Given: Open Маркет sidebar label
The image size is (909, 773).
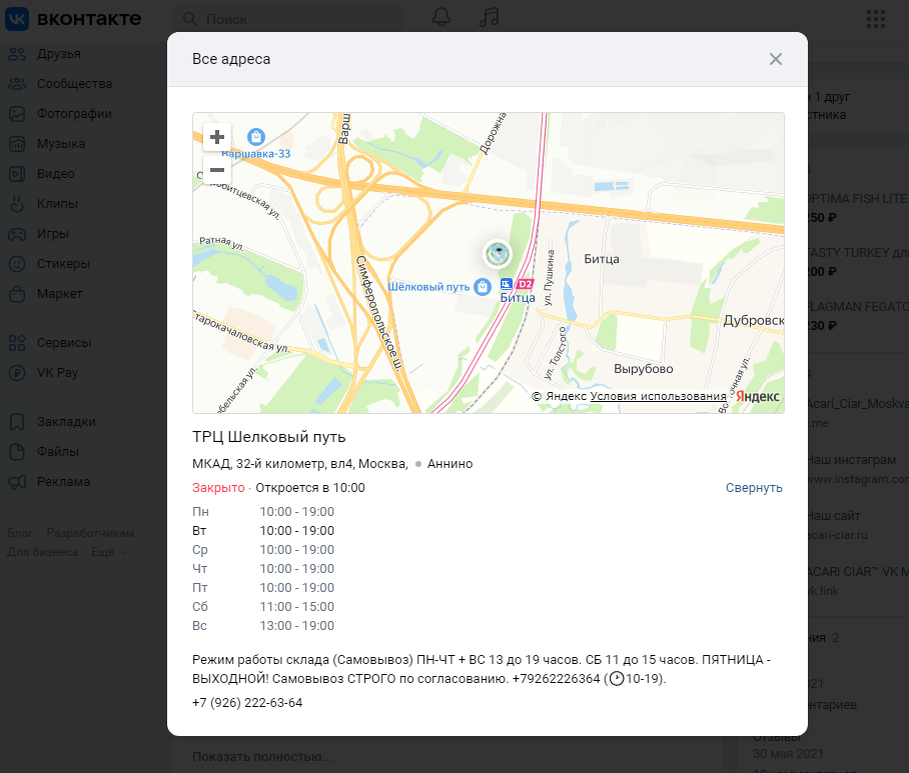Looking at the screenshot, I should click(60, 294).
